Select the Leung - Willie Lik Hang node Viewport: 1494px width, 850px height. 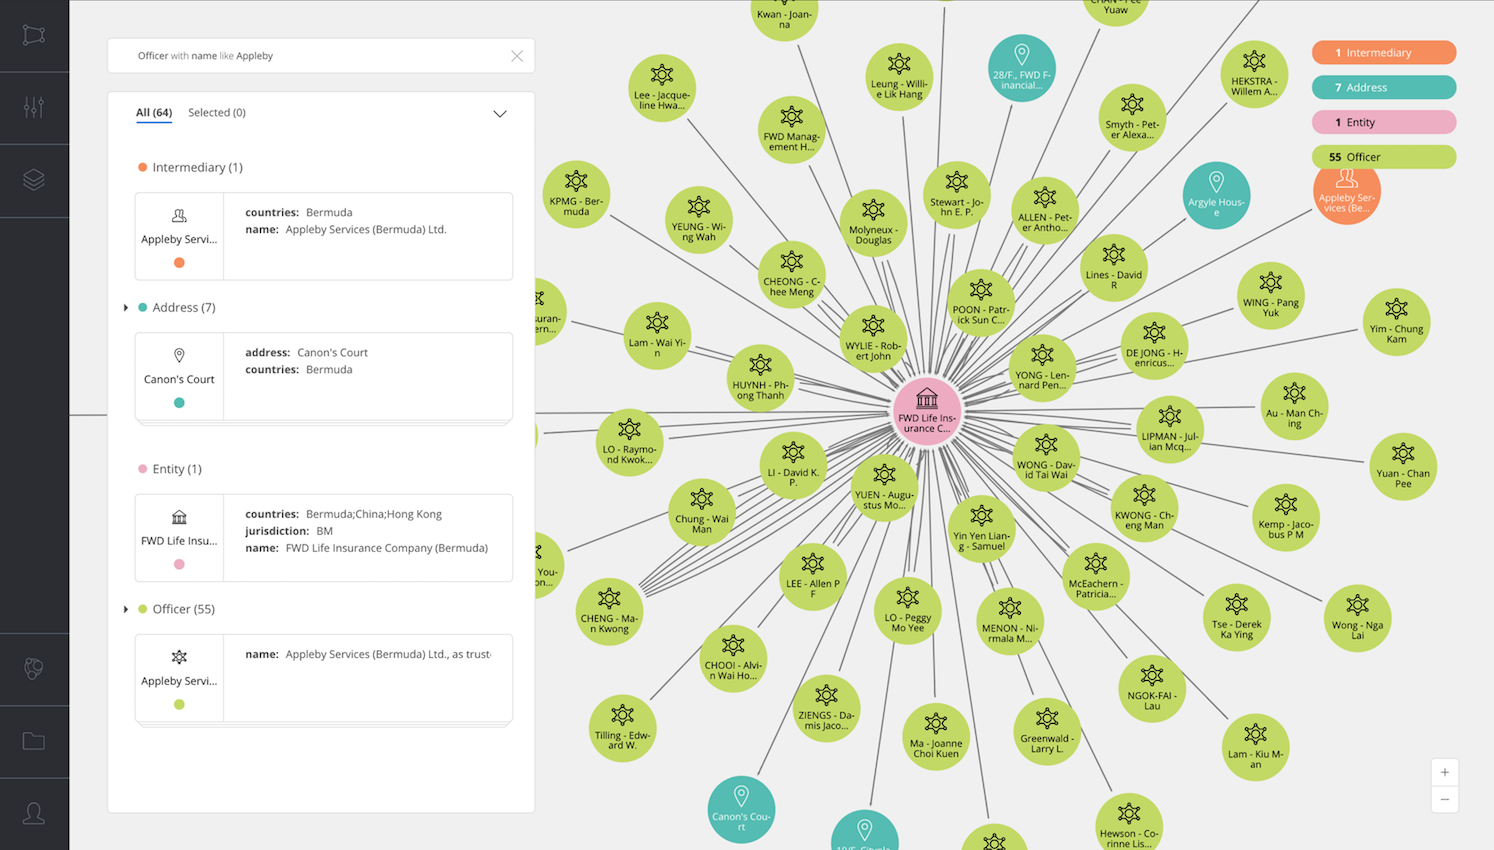point(899,77)
